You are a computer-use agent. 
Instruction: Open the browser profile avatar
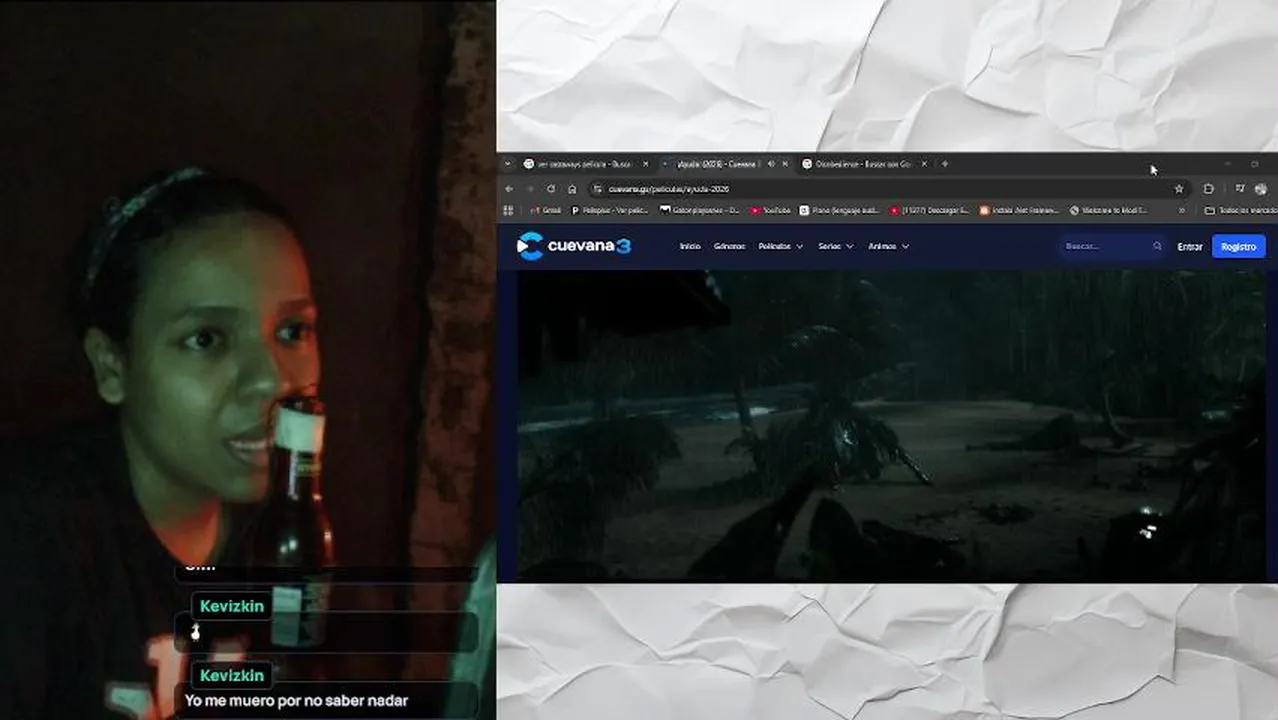(x=1260, y=189)
